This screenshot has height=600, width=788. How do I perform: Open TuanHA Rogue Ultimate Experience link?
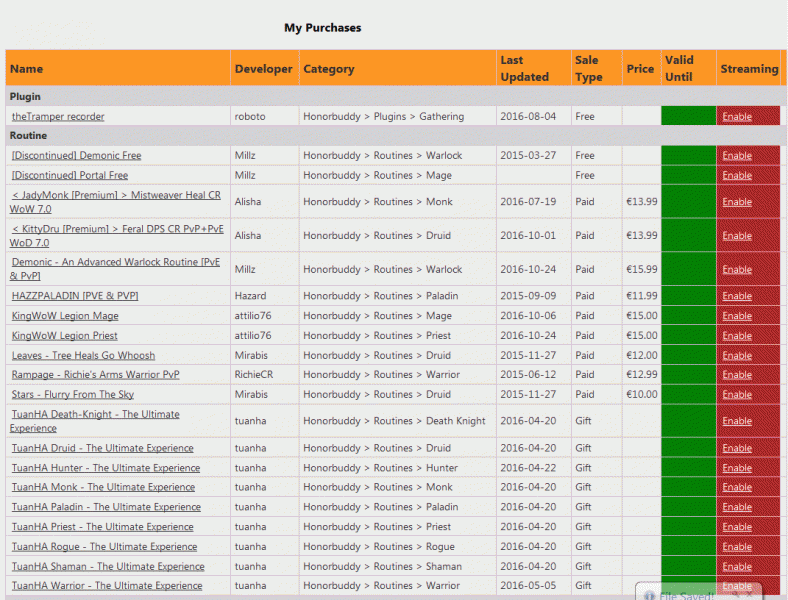[105, 546]
